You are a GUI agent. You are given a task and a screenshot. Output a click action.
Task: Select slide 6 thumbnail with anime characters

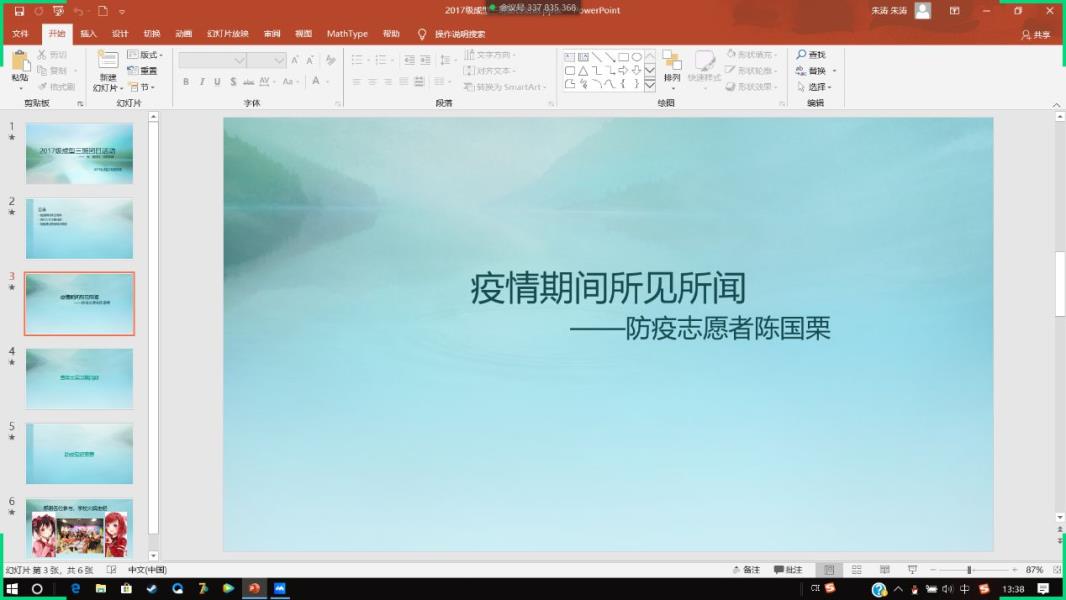point(80,529)
